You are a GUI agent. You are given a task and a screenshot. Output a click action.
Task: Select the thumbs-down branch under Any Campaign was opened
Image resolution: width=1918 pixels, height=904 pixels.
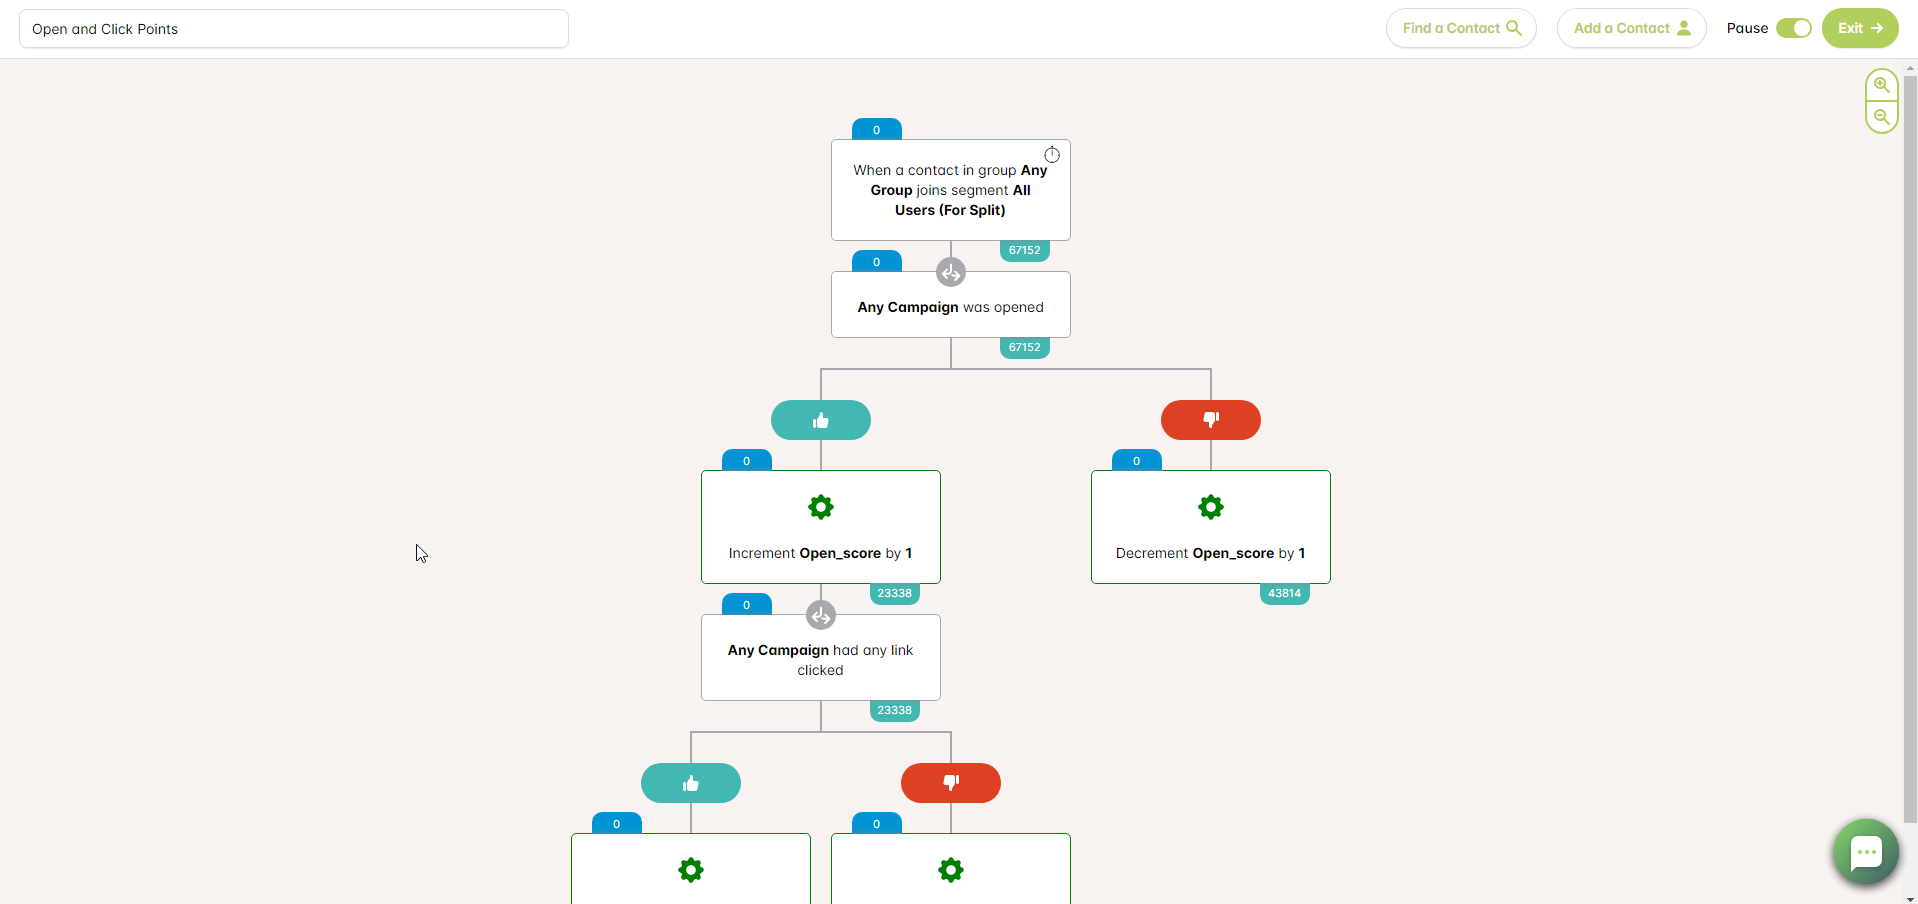click(1210, 420)
